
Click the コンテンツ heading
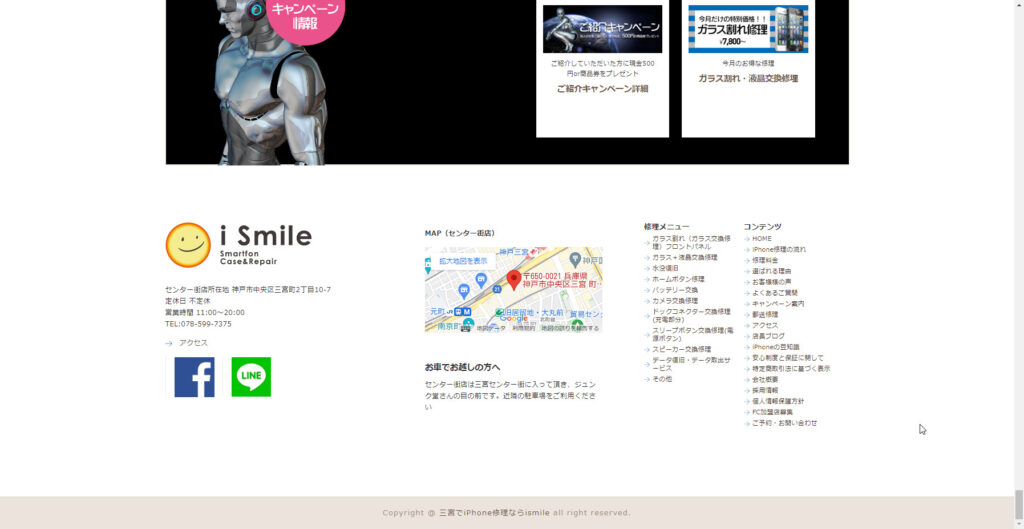[x=762, y=227]
